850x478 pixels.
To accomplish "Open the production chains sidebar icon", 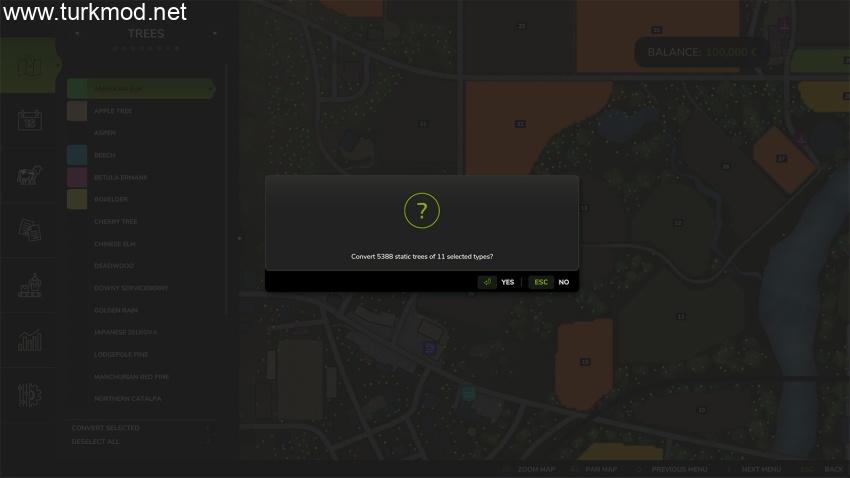I will coord(29,285).
